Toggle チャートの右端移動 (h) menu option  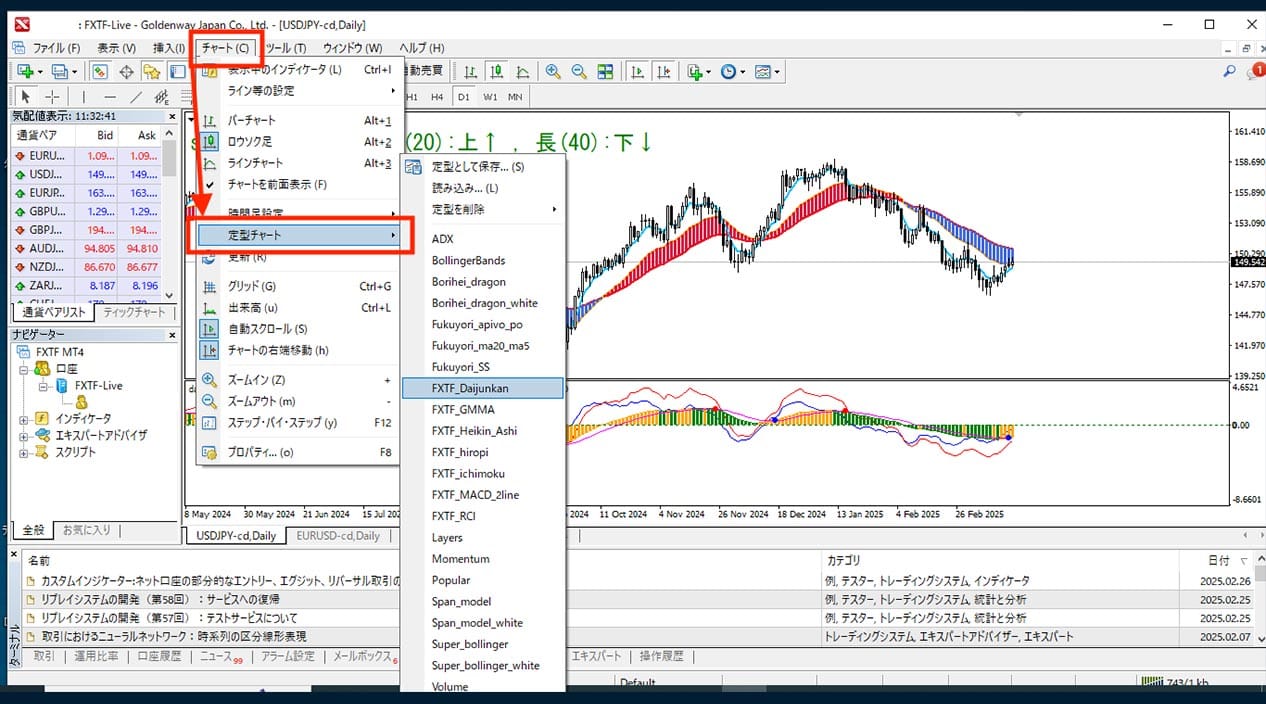click(x=298, y=350)
